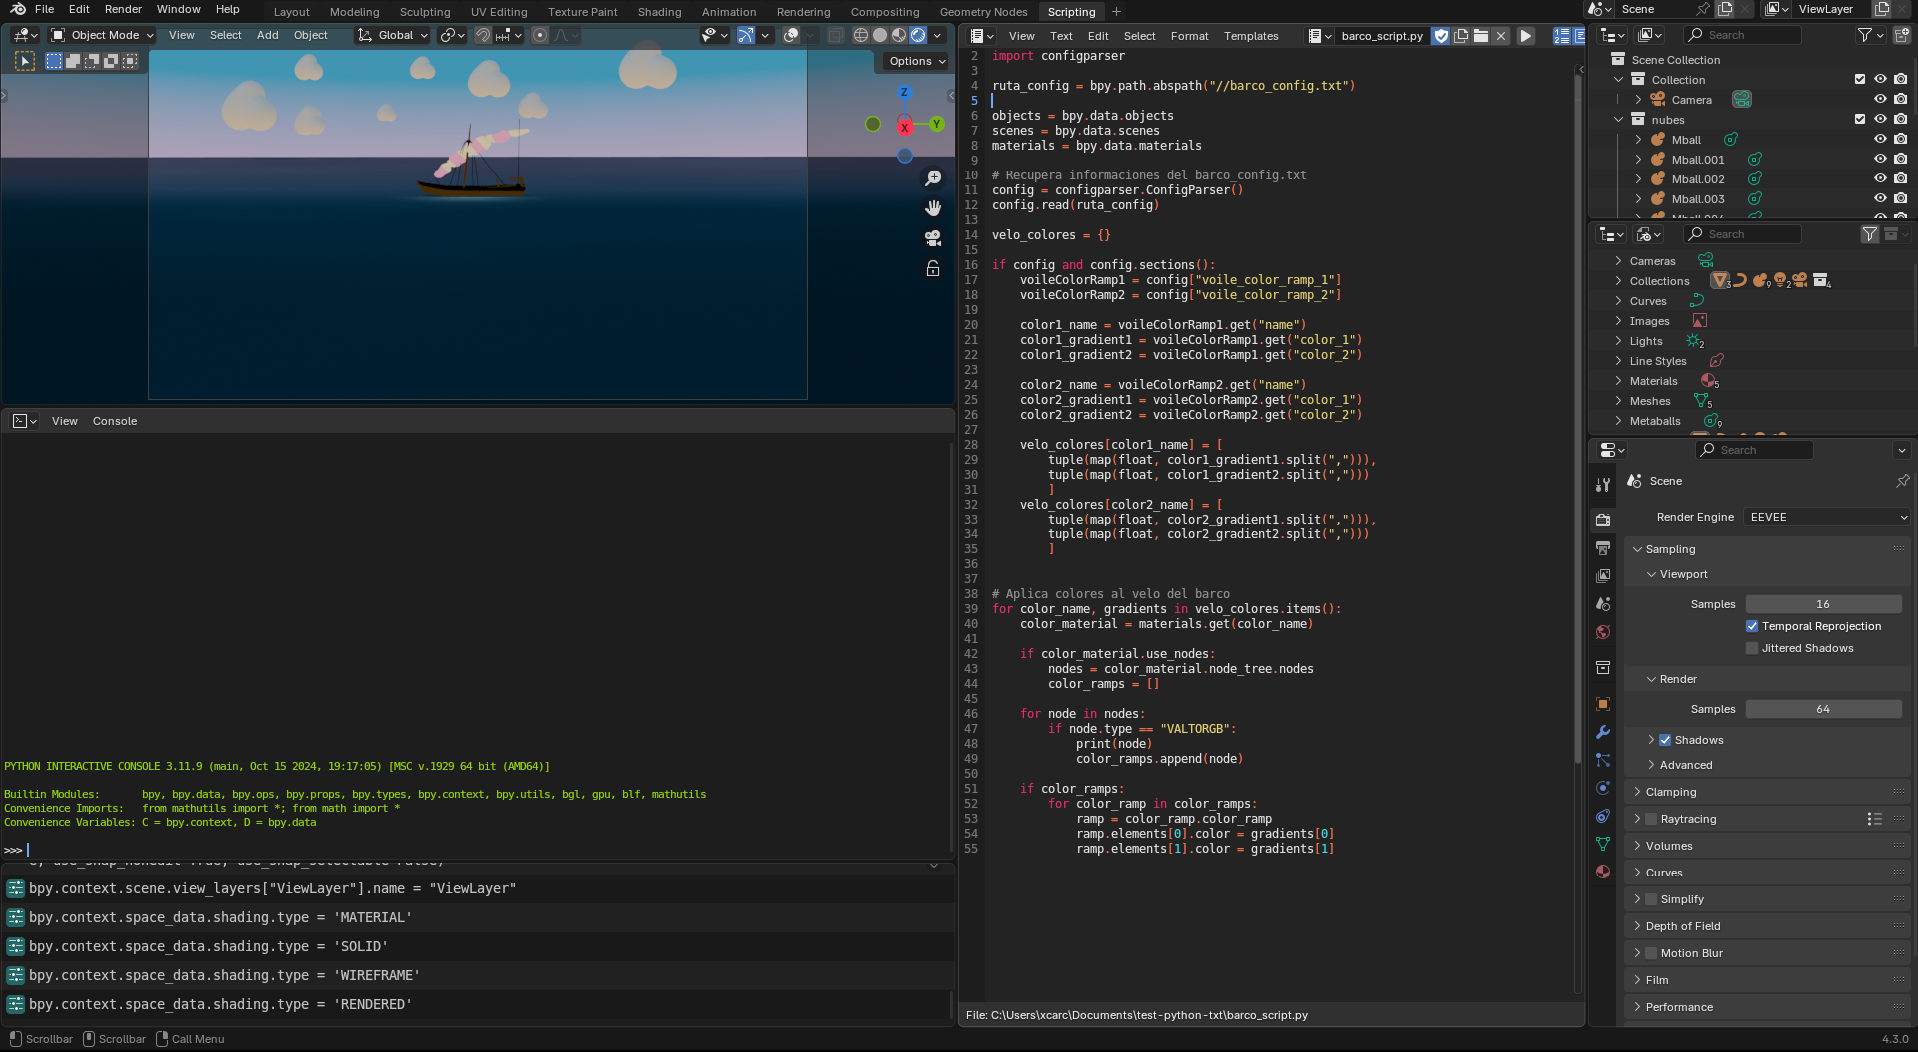Open the Output properties printer icon
Viewport: 1918px width, 1052px height.
pos(1603,548)
